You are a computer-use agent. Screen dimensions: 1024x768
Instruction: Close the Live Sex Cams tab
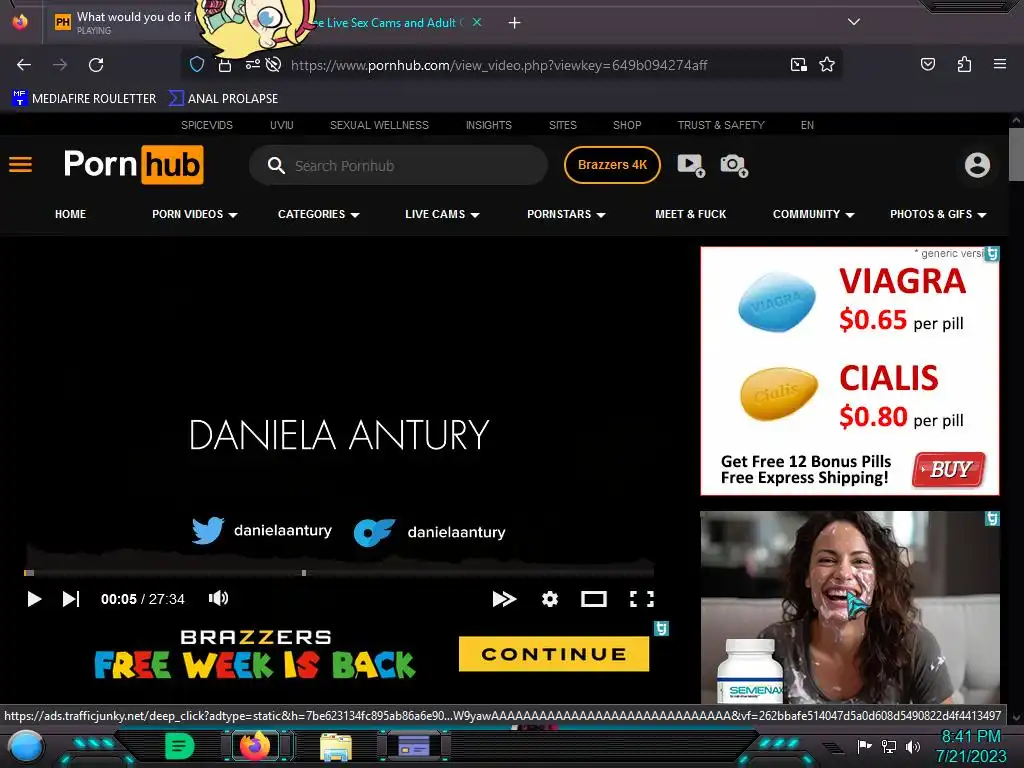[x=477, y=22]
